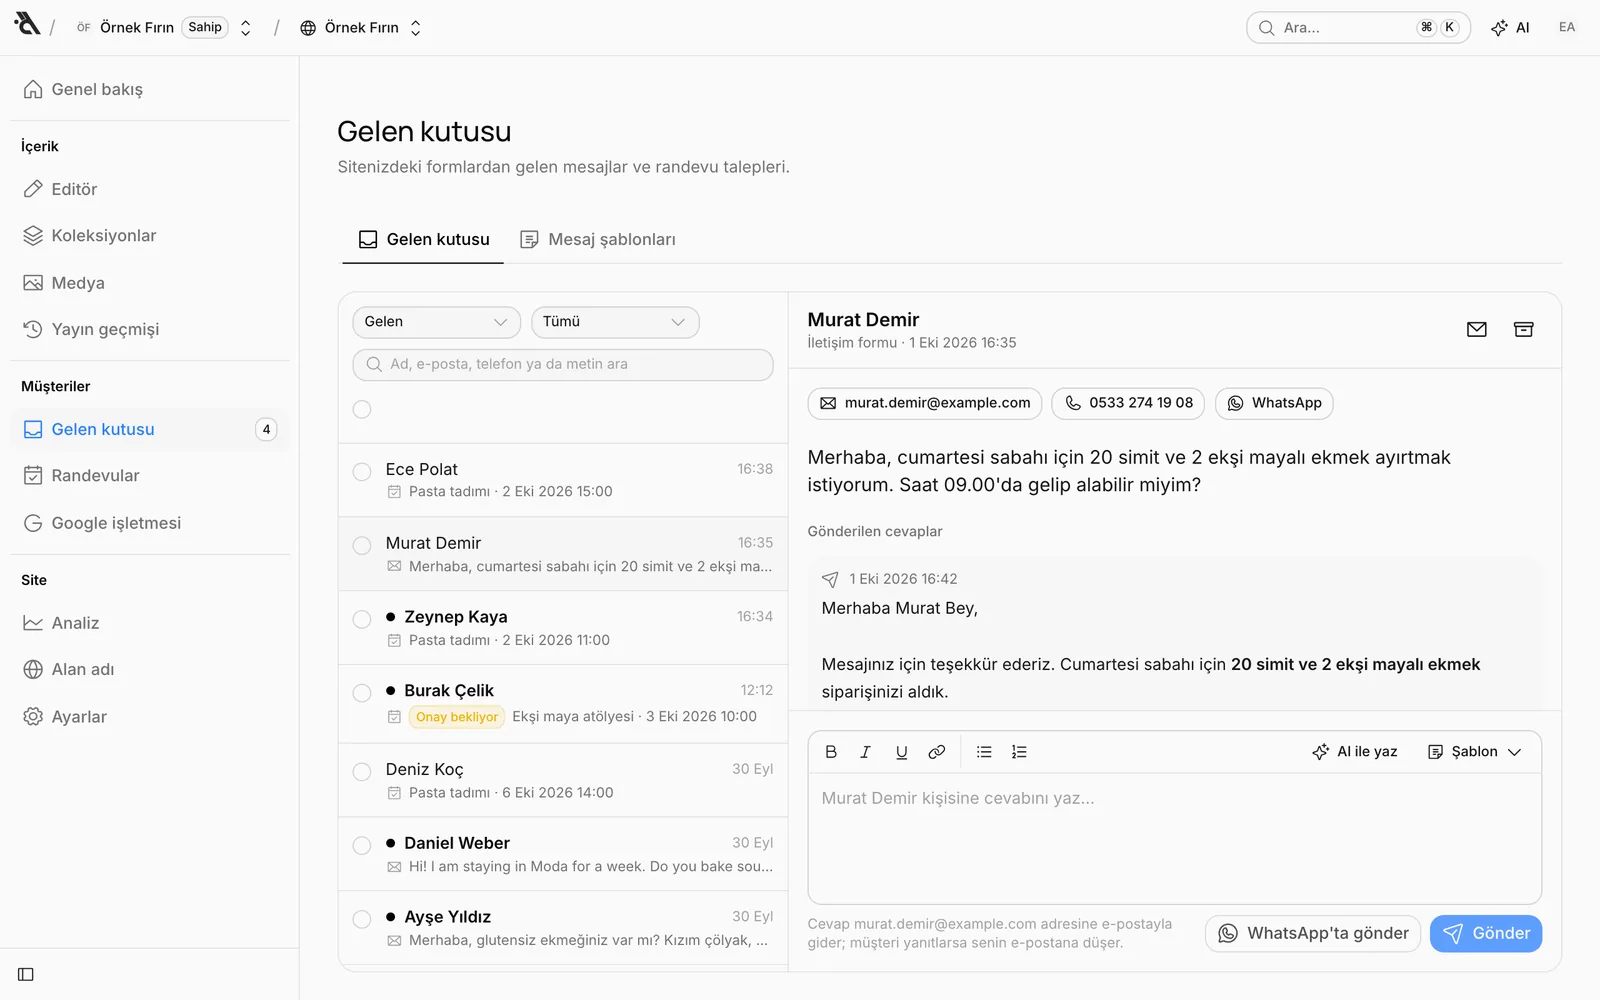Collapse the sidebar with bottom-left panel icon
The image size is (1600, 1000).
pos(26,974)
